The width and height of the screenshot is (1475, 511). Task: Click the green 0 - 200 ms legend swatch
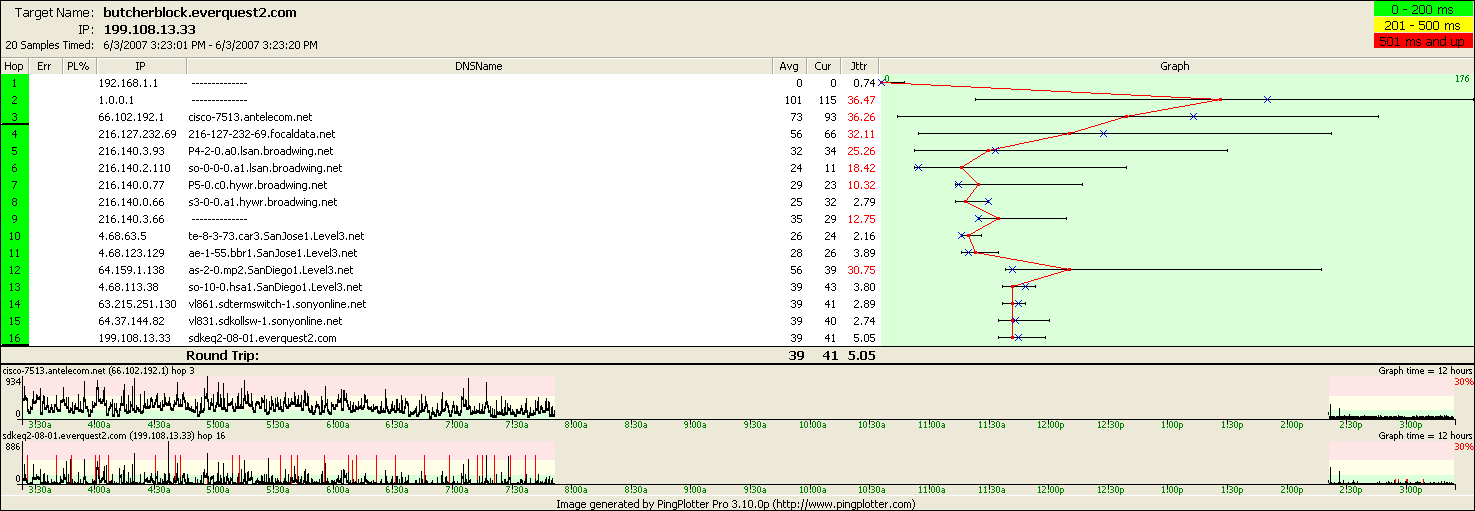[x=1418, y=9]
